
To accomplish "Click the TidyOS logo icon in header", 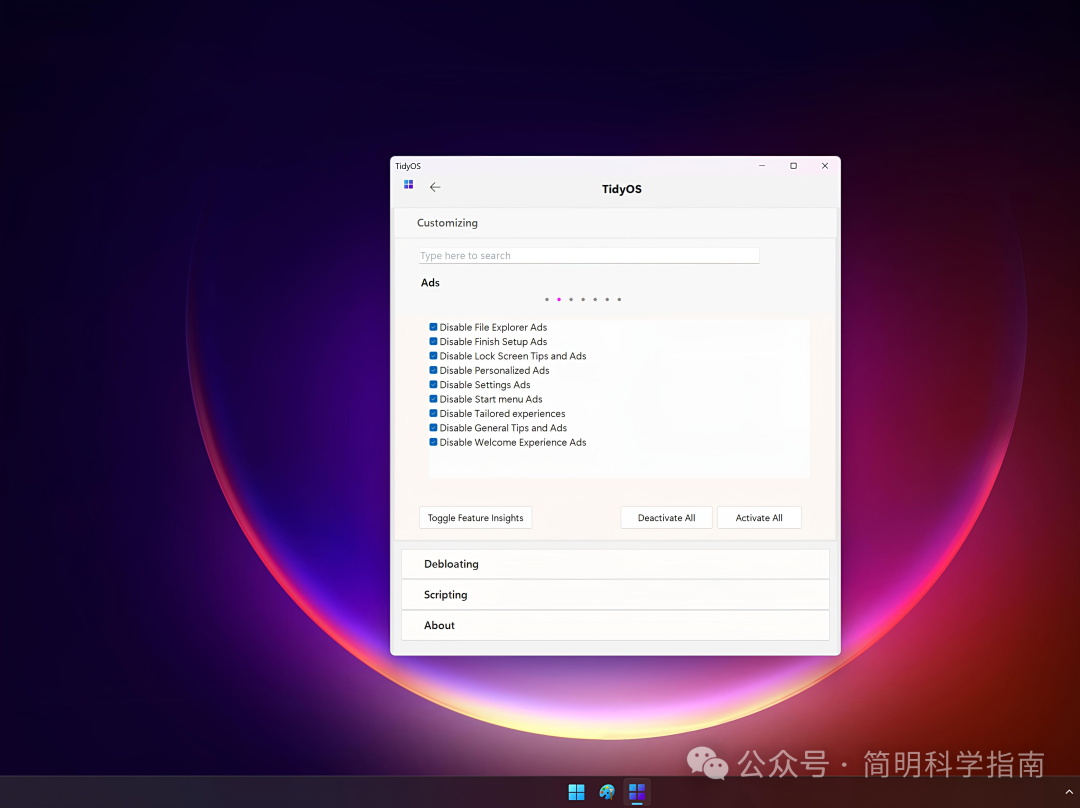I will 408,185.
